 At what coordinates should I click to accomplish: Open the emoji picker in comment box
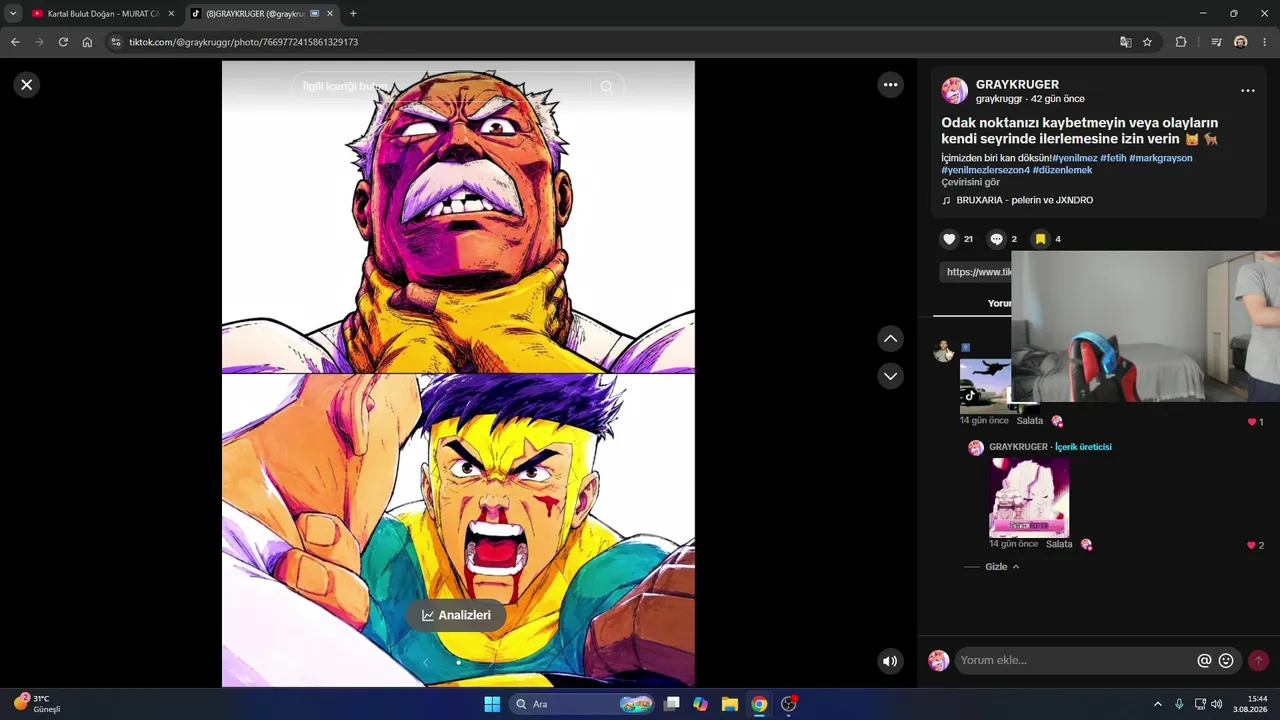[x=1226, y=660]
